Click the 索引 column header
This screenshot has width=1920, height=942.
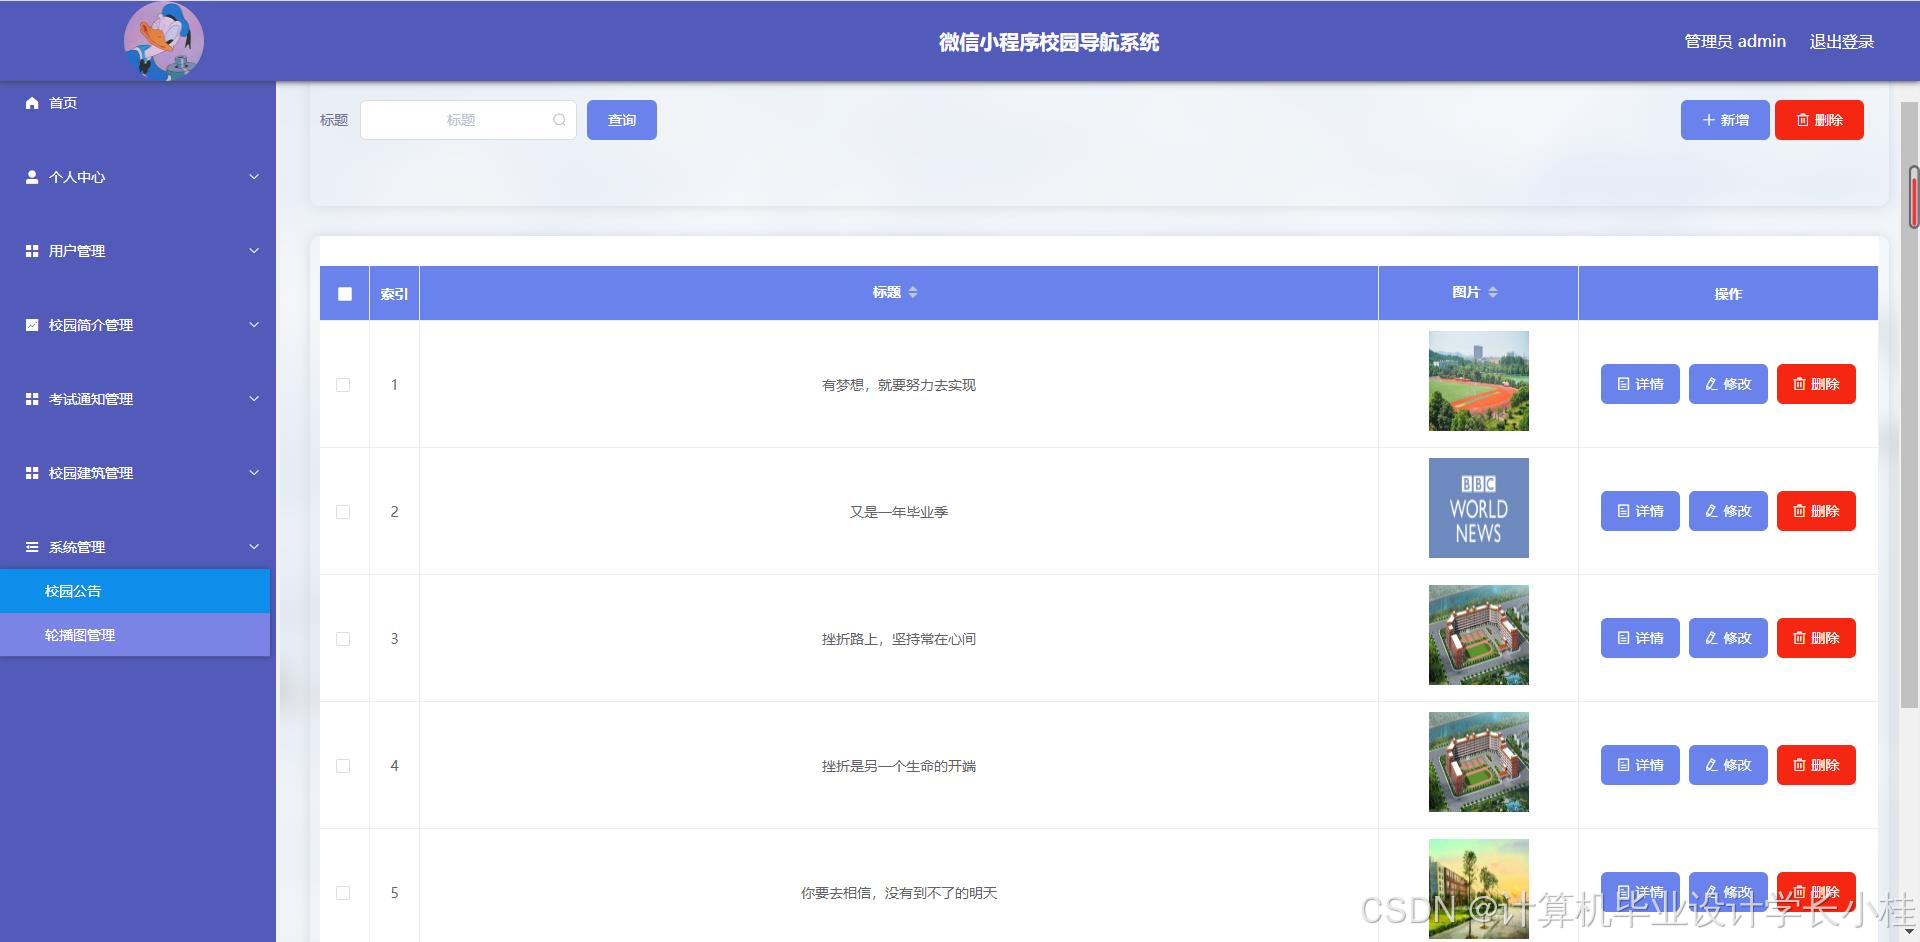click(394, 294)
